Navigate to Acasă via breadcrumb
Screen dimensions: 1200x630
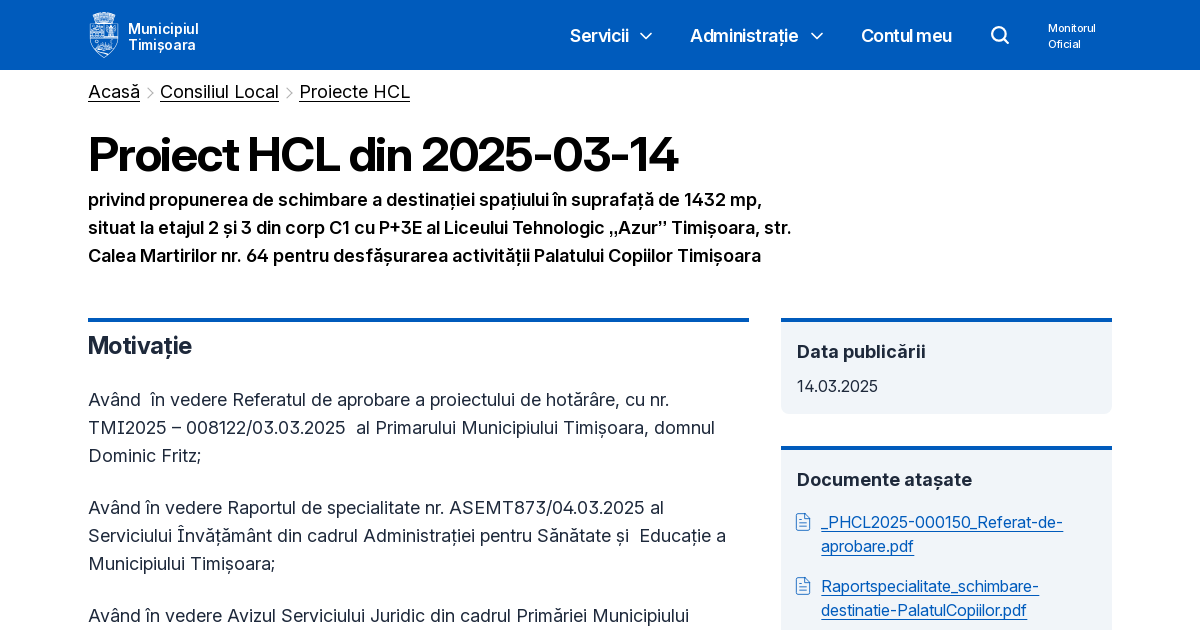(x=113, y=91)
